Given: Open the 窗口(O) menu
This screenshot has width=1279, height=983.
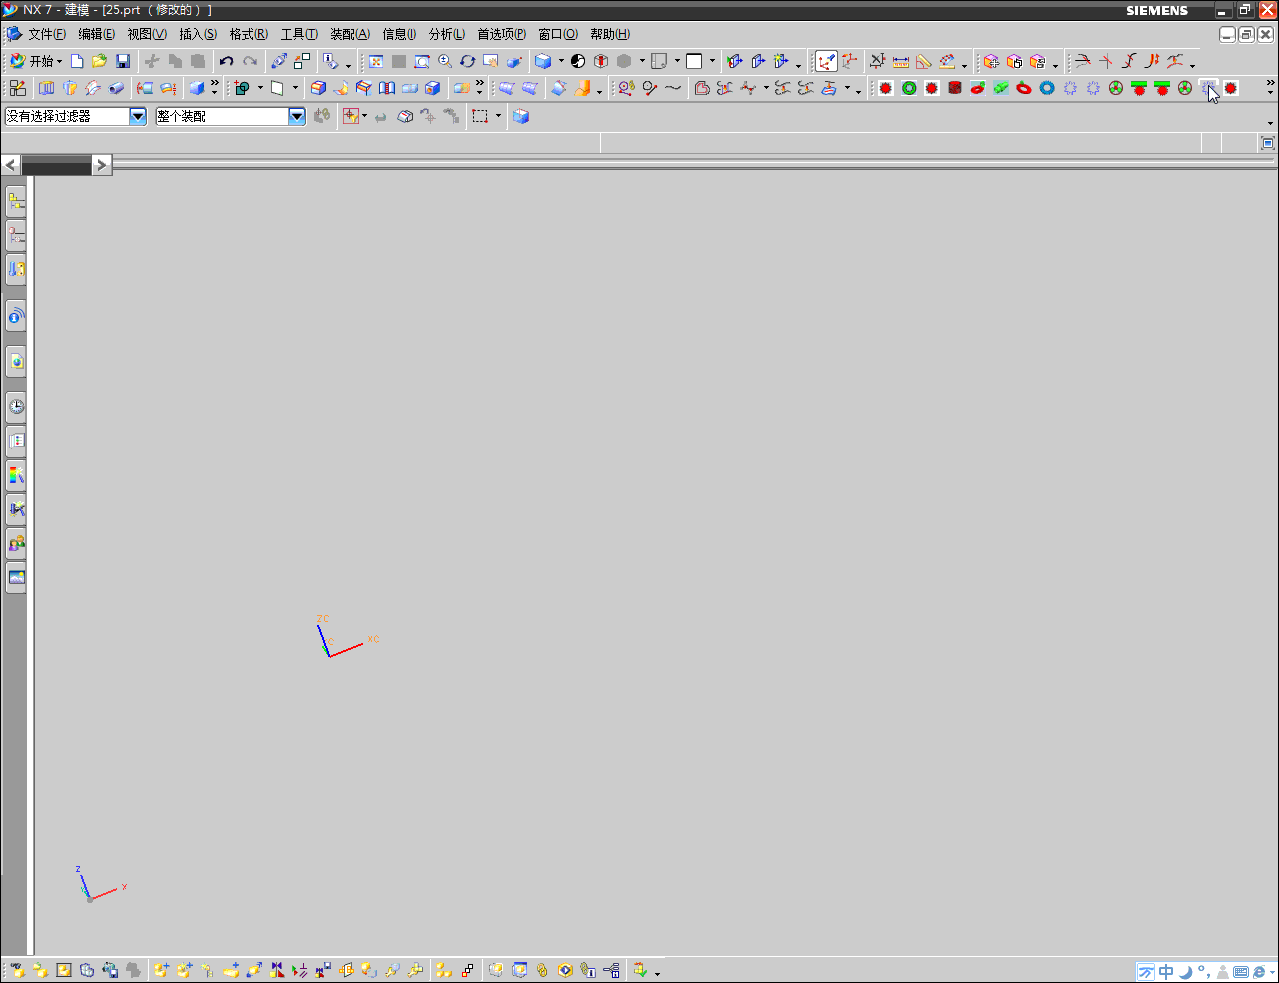Looking at the screenshot, I should point(558,34).
